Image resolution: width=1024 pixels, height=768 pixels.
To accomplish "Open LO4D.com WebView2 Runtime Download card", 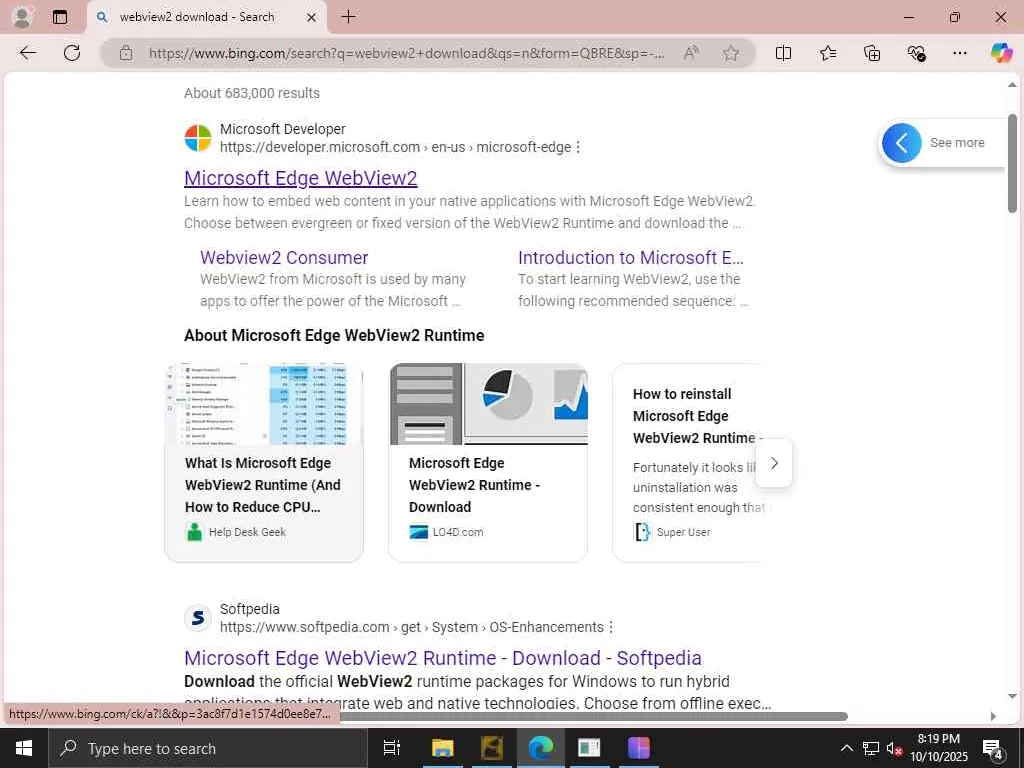I will pyautogui.click(x=488, y=462).
